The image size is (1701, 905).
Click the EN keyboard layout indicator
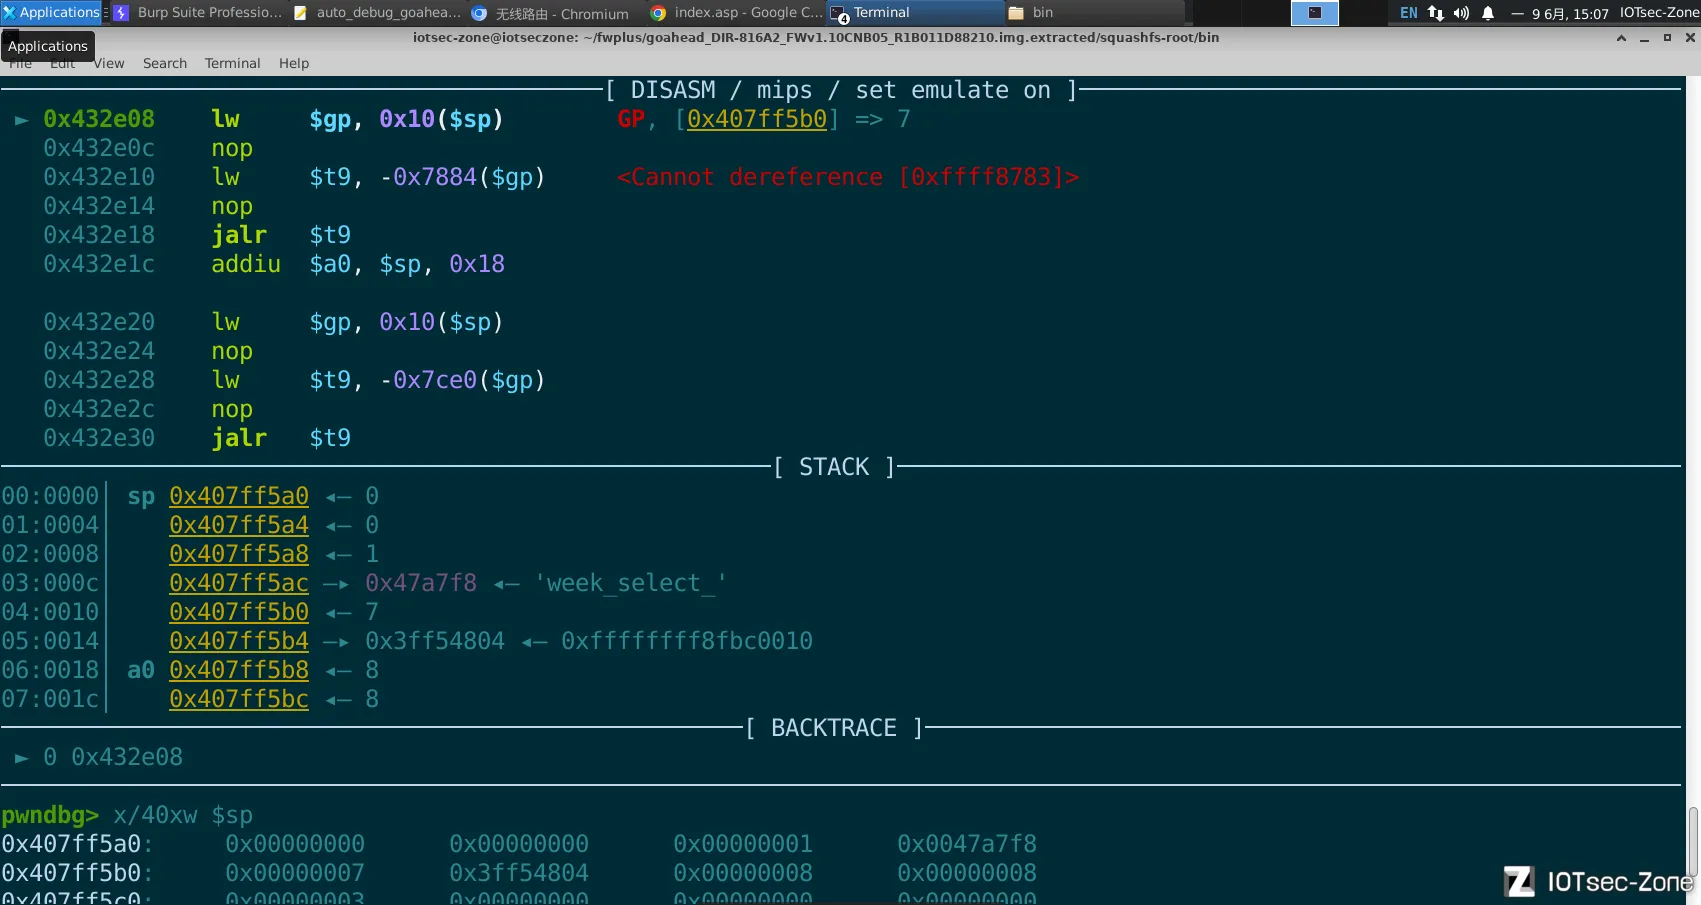tap(1408, 13)
